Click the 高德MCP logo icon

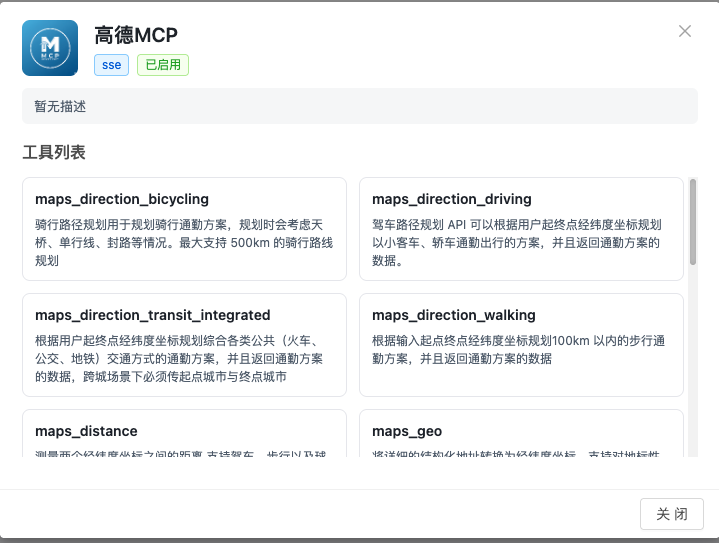(50, 48)
